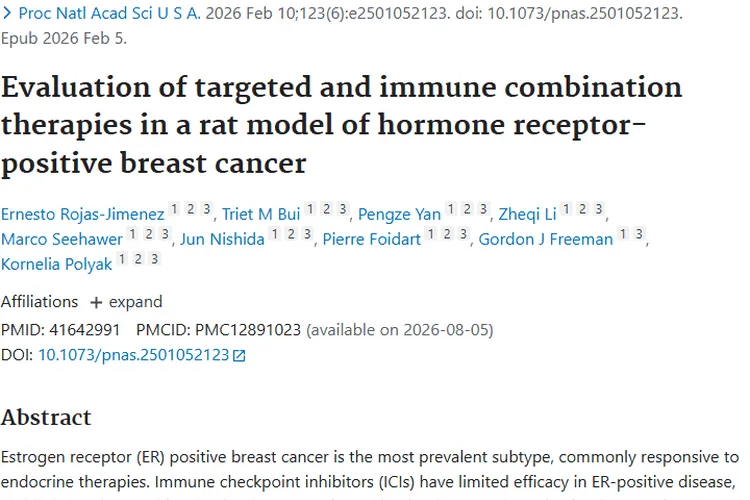Viewport: 750px width, 500px height.
Task: Click affiliation superscript 1 after Marco Seehawer
Action: click(133, 234)
